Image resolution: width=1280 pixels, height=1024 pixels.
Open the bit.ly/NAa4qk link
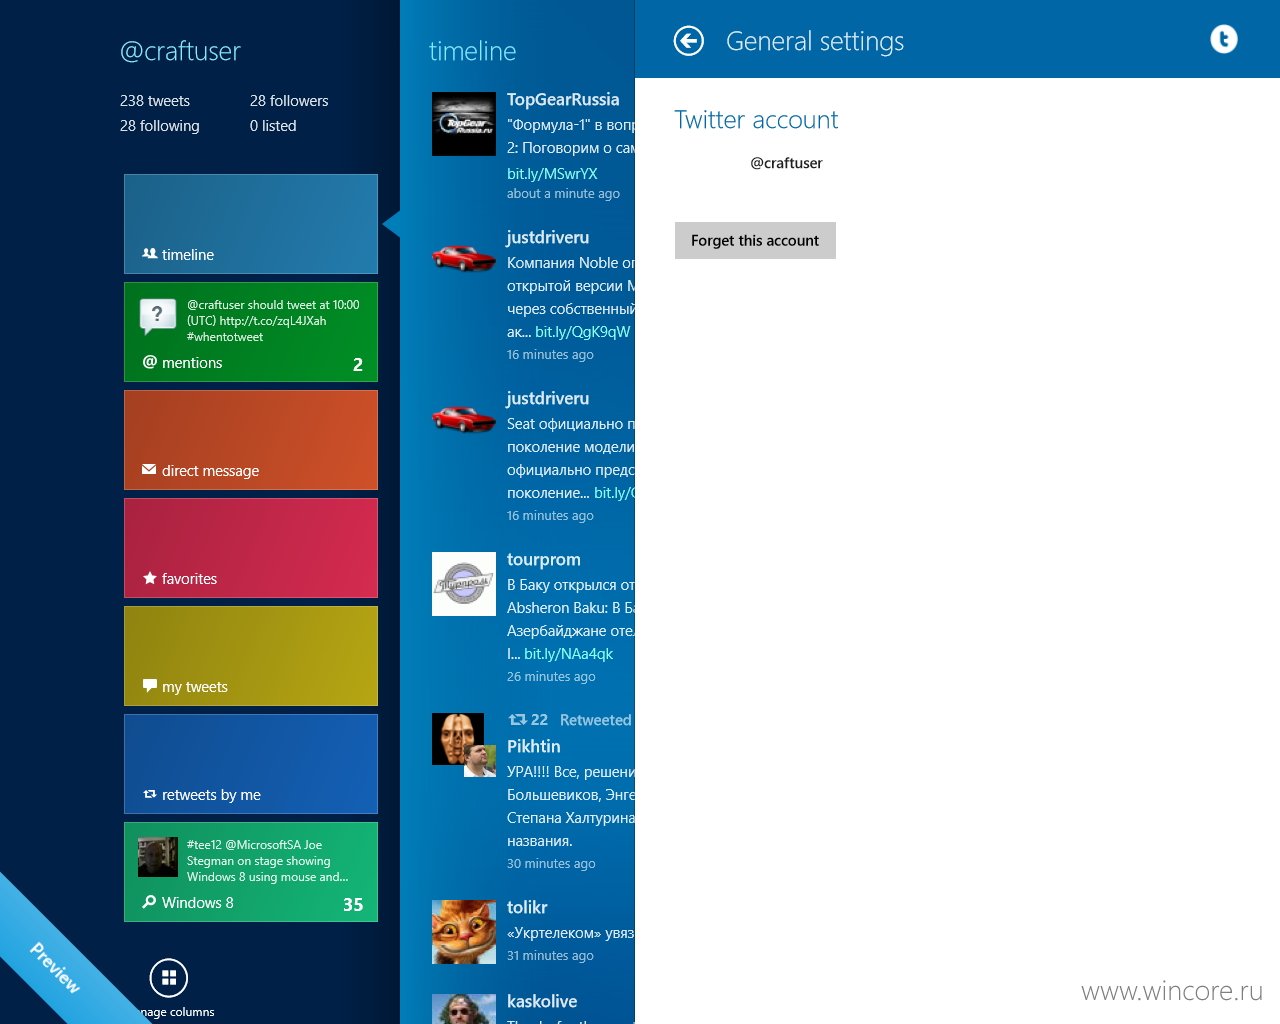pos(569,654)
